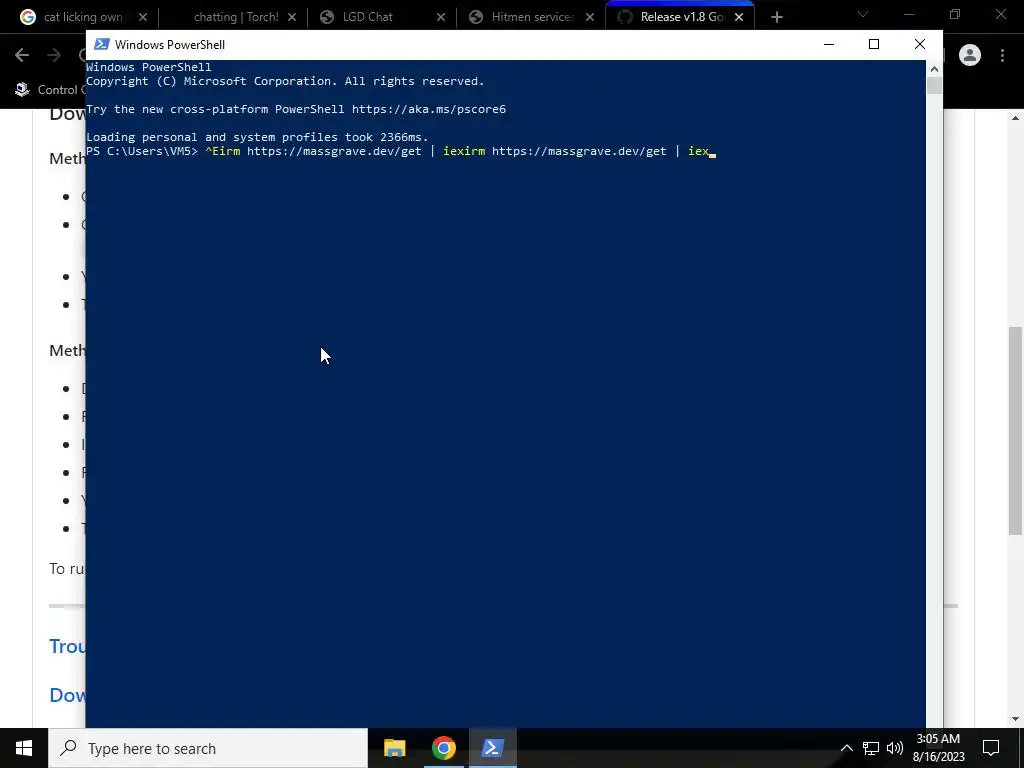The width and height of the screenshot is (1024, 768).
Task: Click the PowerShell scrollbar thumb
Action: (x=934, y=86)
